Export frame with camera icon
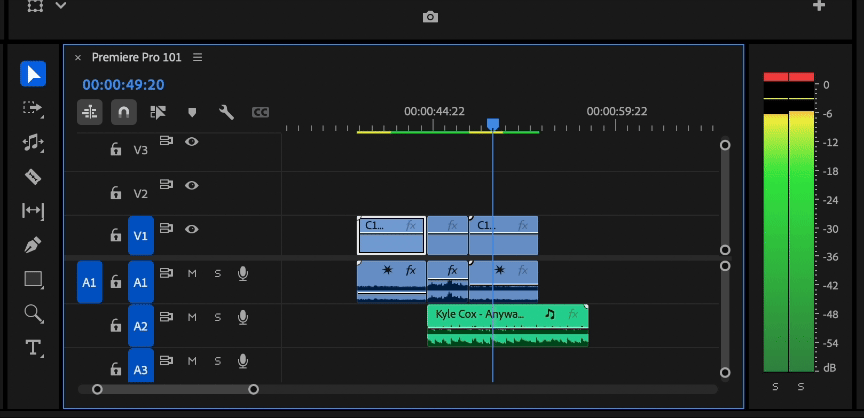 tap(430, 18)
